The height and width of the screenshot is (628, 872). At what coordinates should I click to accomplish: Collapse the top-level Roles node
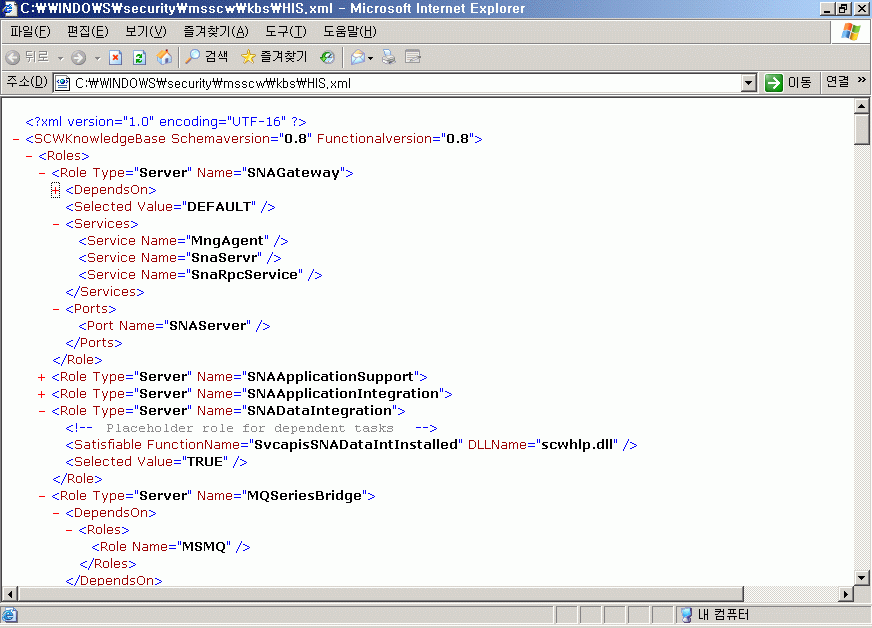tap(29, 156)
